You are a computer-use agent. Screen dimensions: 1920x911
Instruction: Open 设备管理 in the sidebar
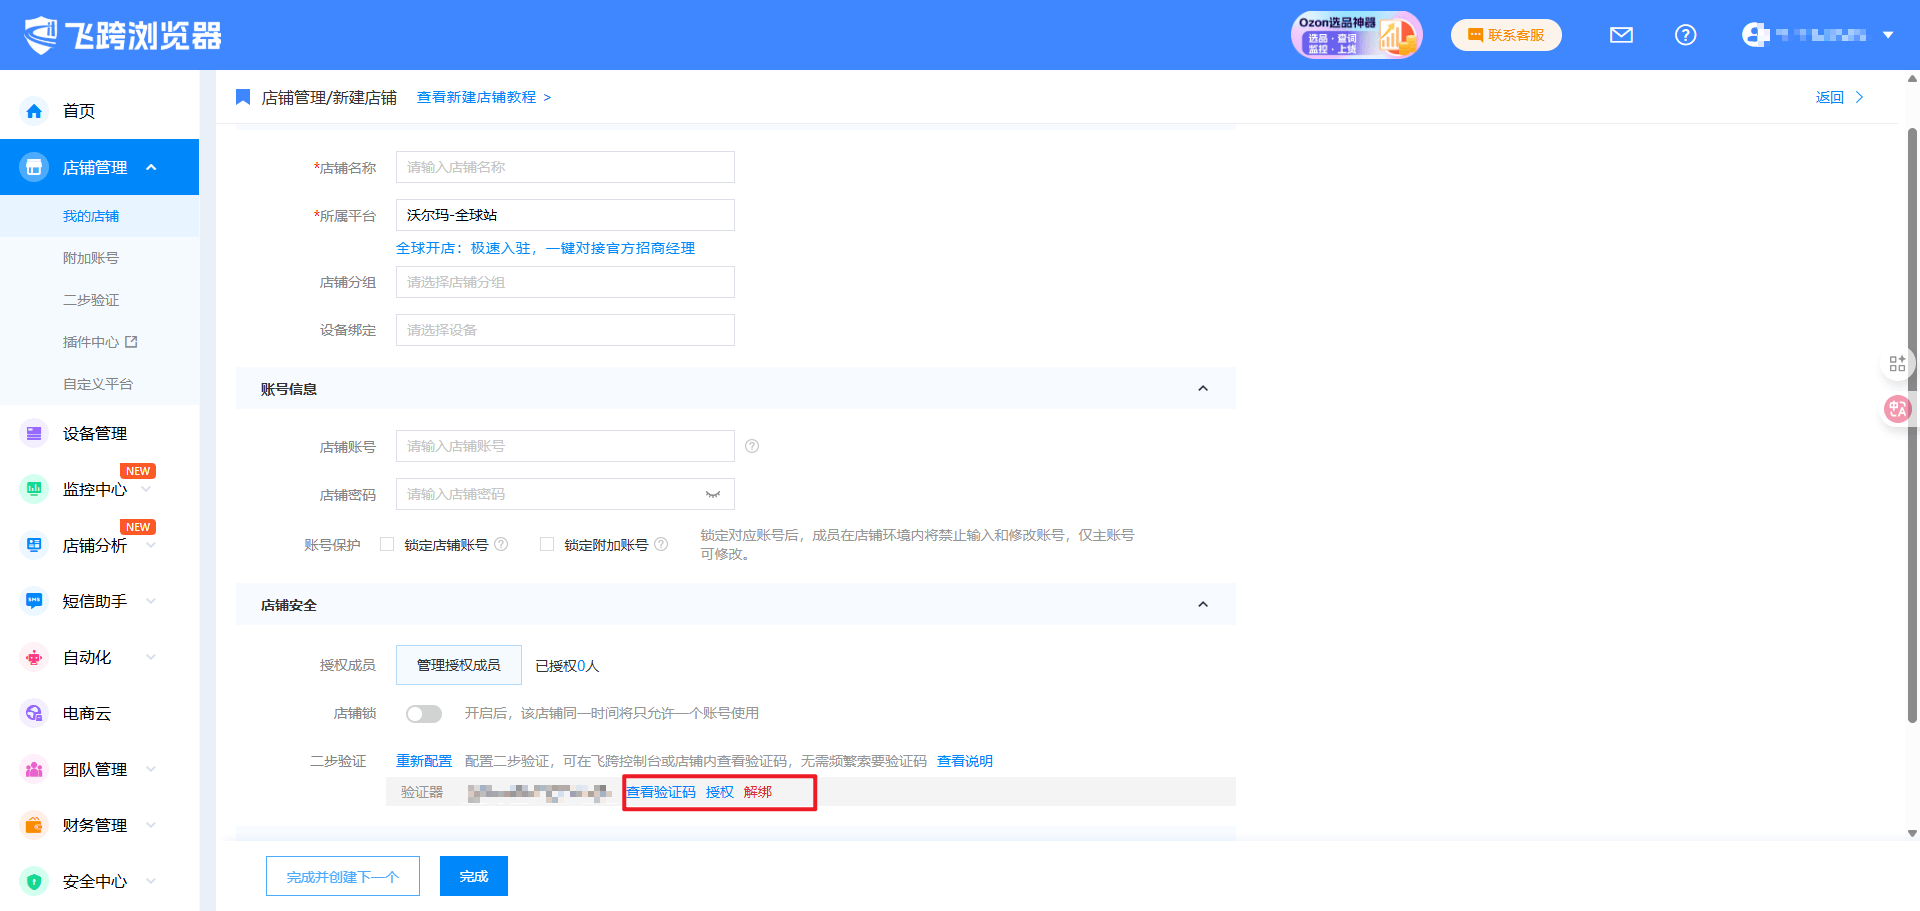pyautogui.click(x=95, y=433)
